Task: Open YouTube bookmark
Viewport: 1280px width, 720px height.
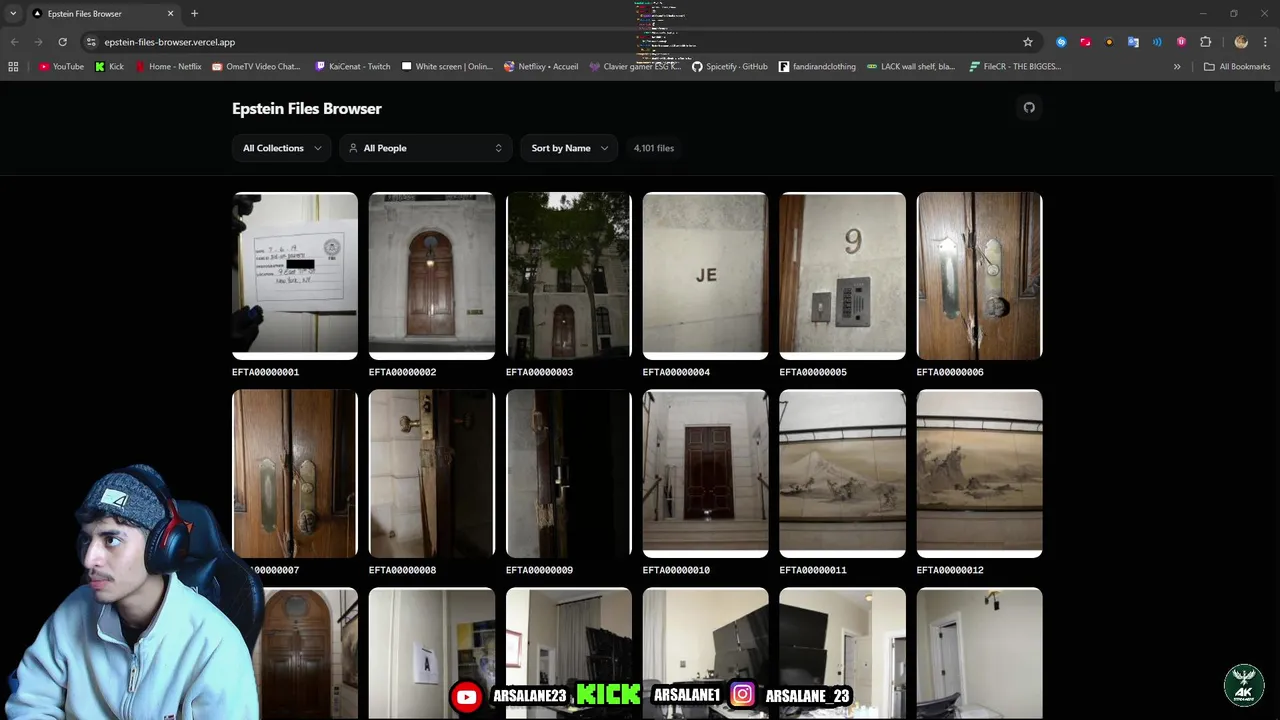Action: pos(61,67)
